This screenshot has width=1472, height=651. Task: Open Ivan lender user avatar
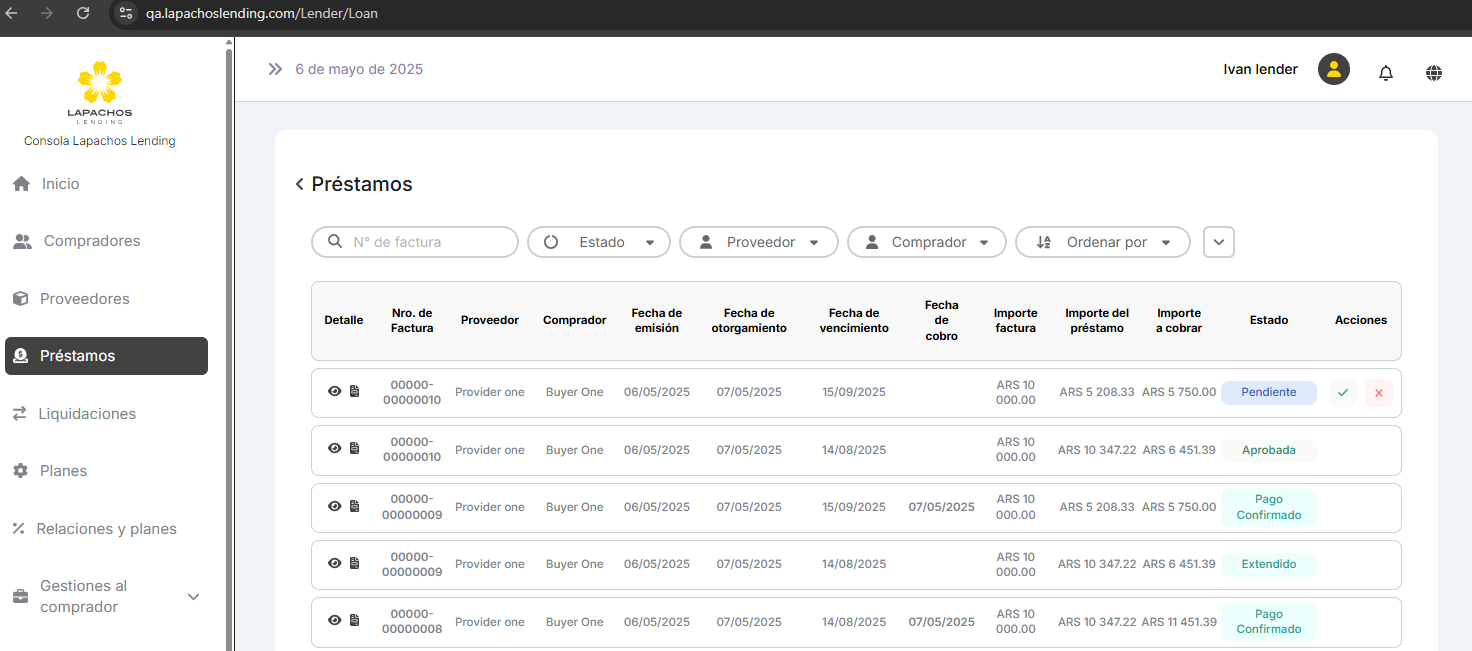(x=1334, y=69)
